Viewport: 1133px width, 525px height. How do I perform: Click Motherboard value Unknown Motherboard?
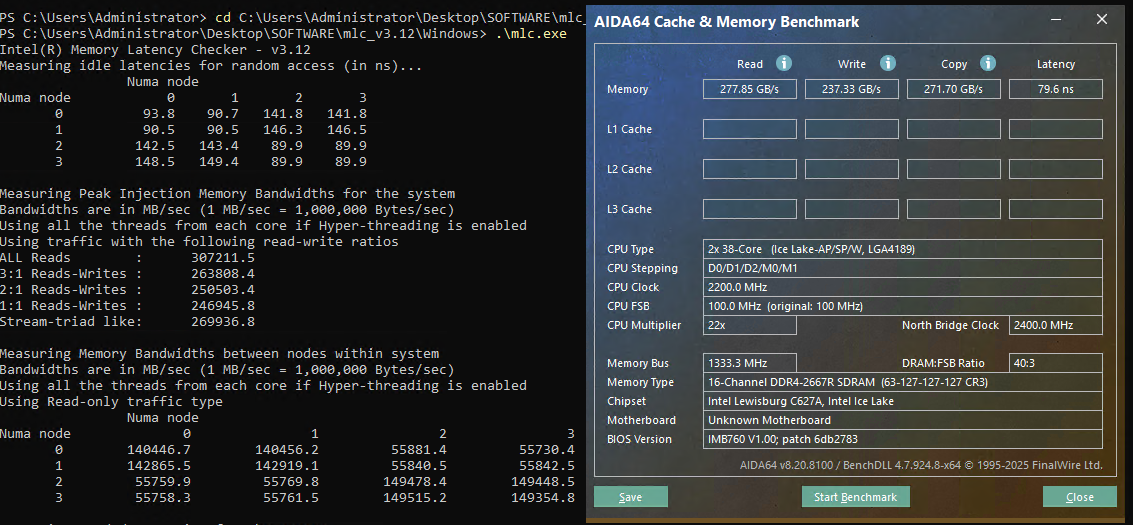(x=903, y=420)
